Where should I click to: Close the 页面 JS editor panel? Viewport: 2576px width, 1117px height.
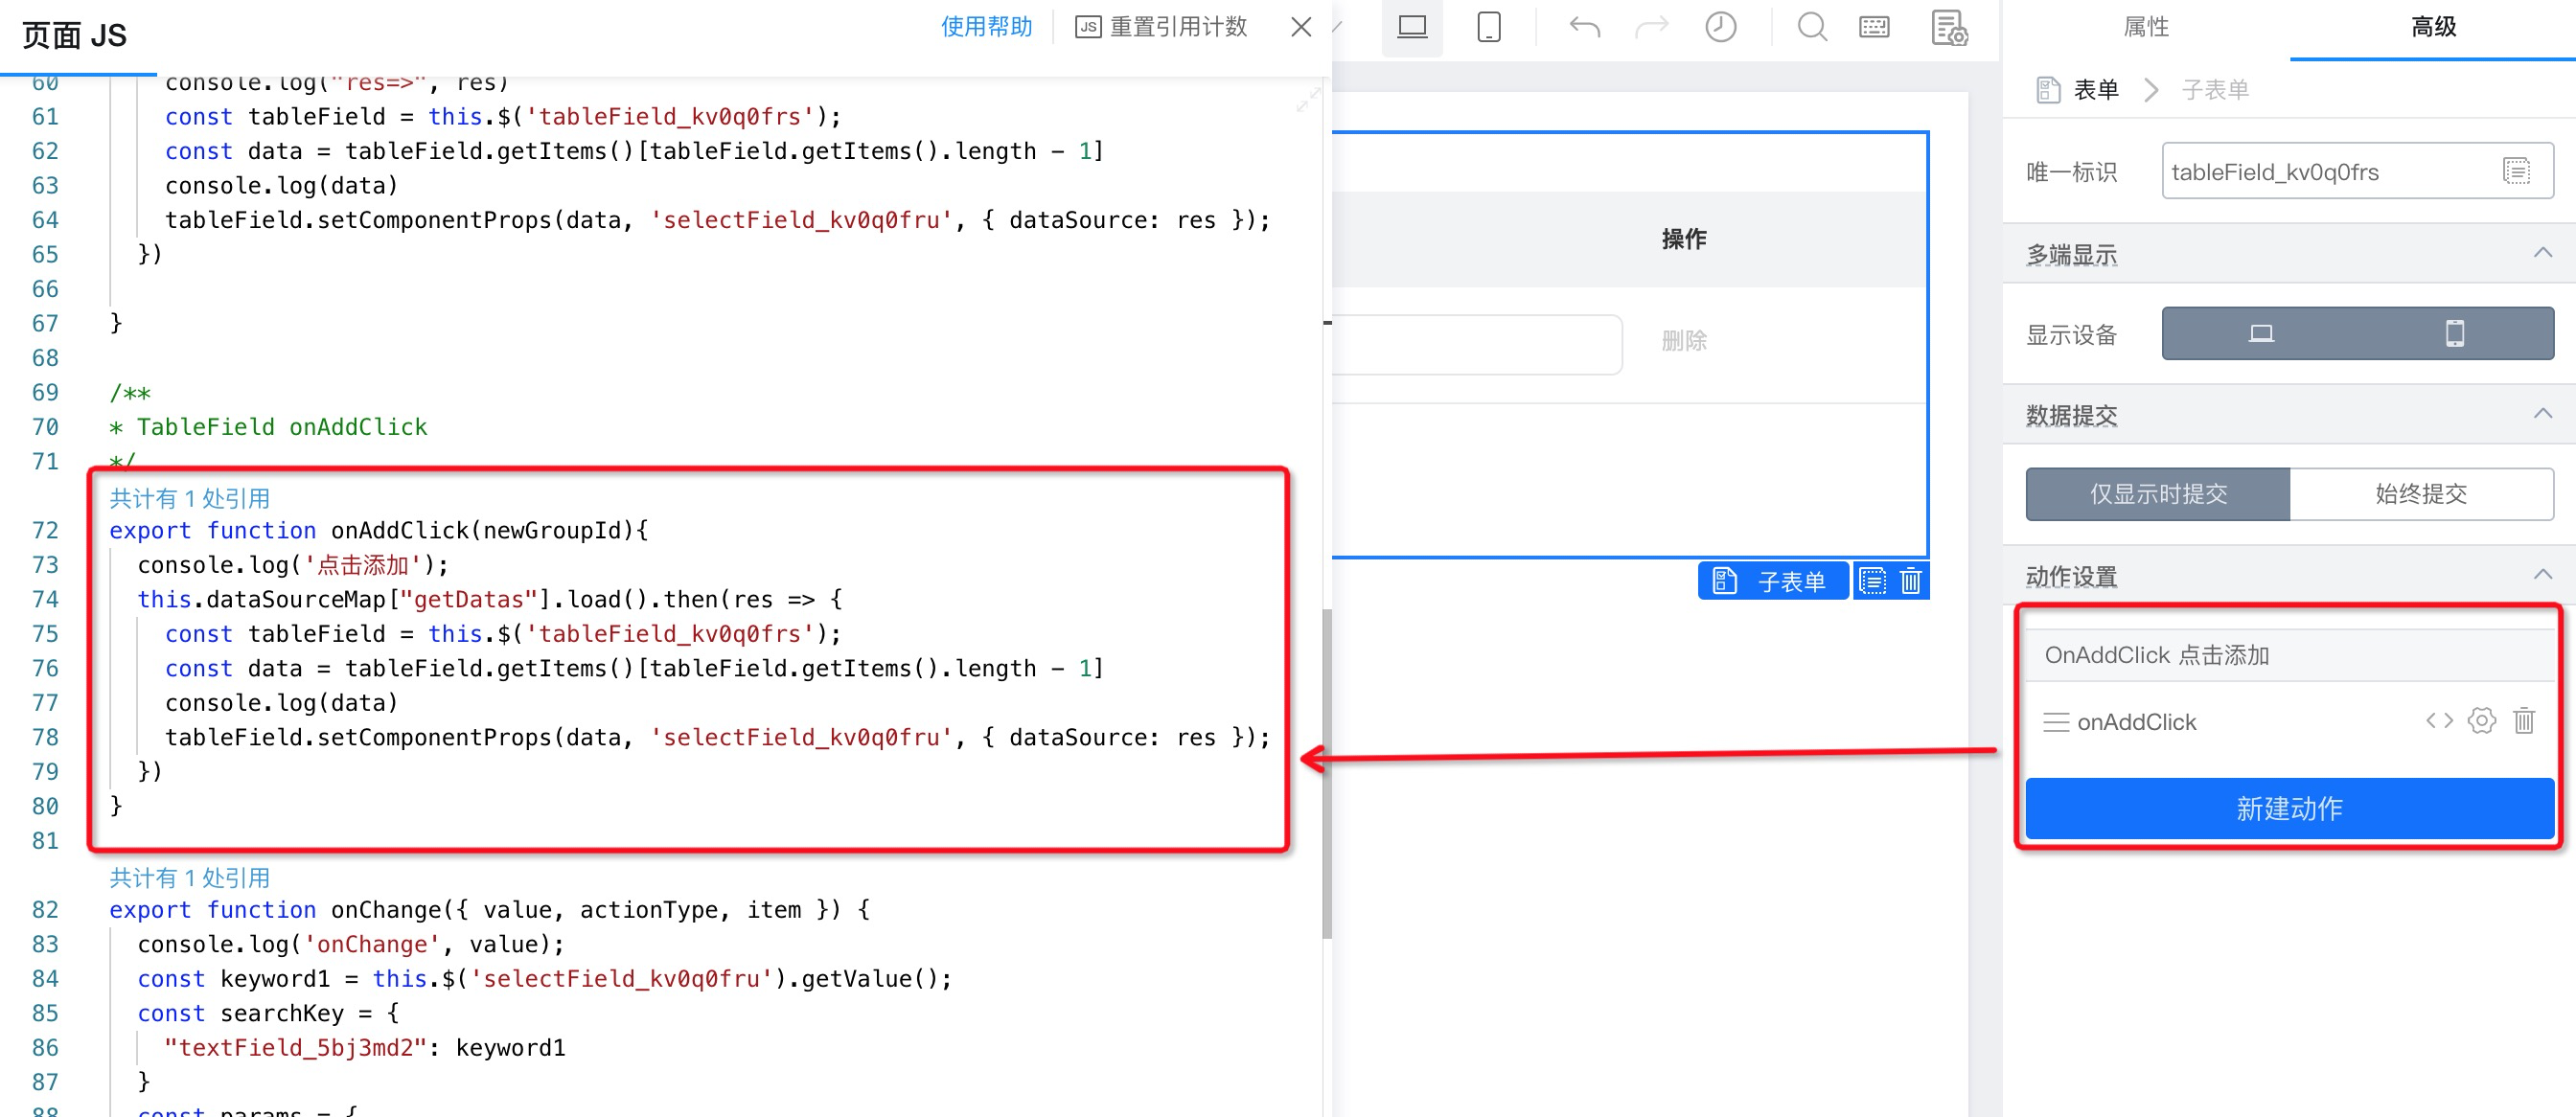click(1300, 27)
